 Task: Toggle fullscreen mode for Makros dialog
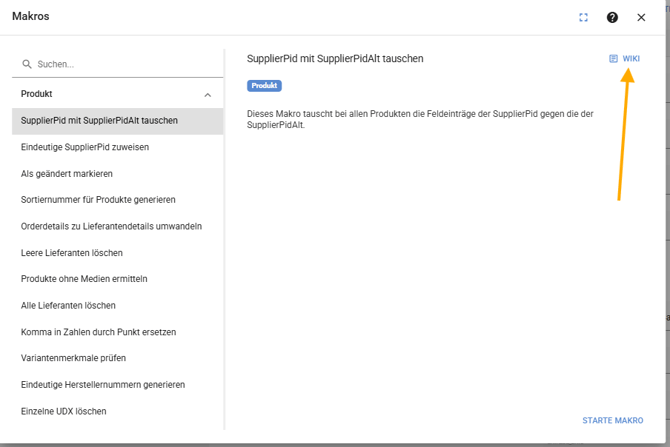click(584, 17)
